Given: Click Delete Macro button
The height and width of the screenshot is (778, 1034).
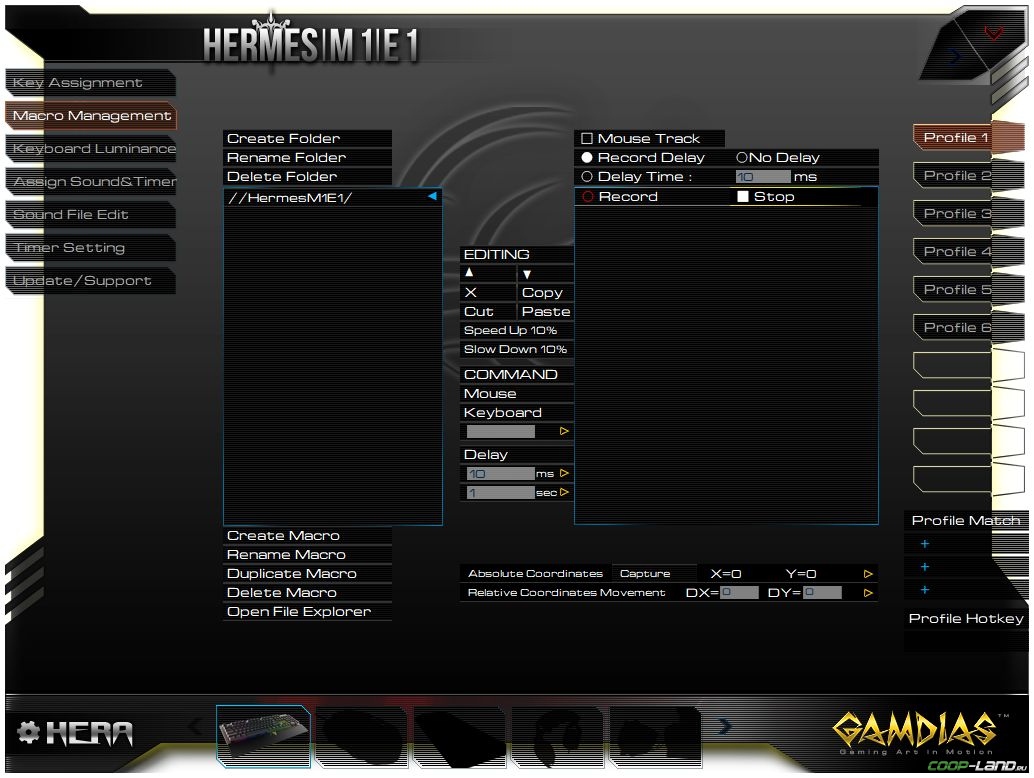Looking at the screenshot, I should point(307,593).
